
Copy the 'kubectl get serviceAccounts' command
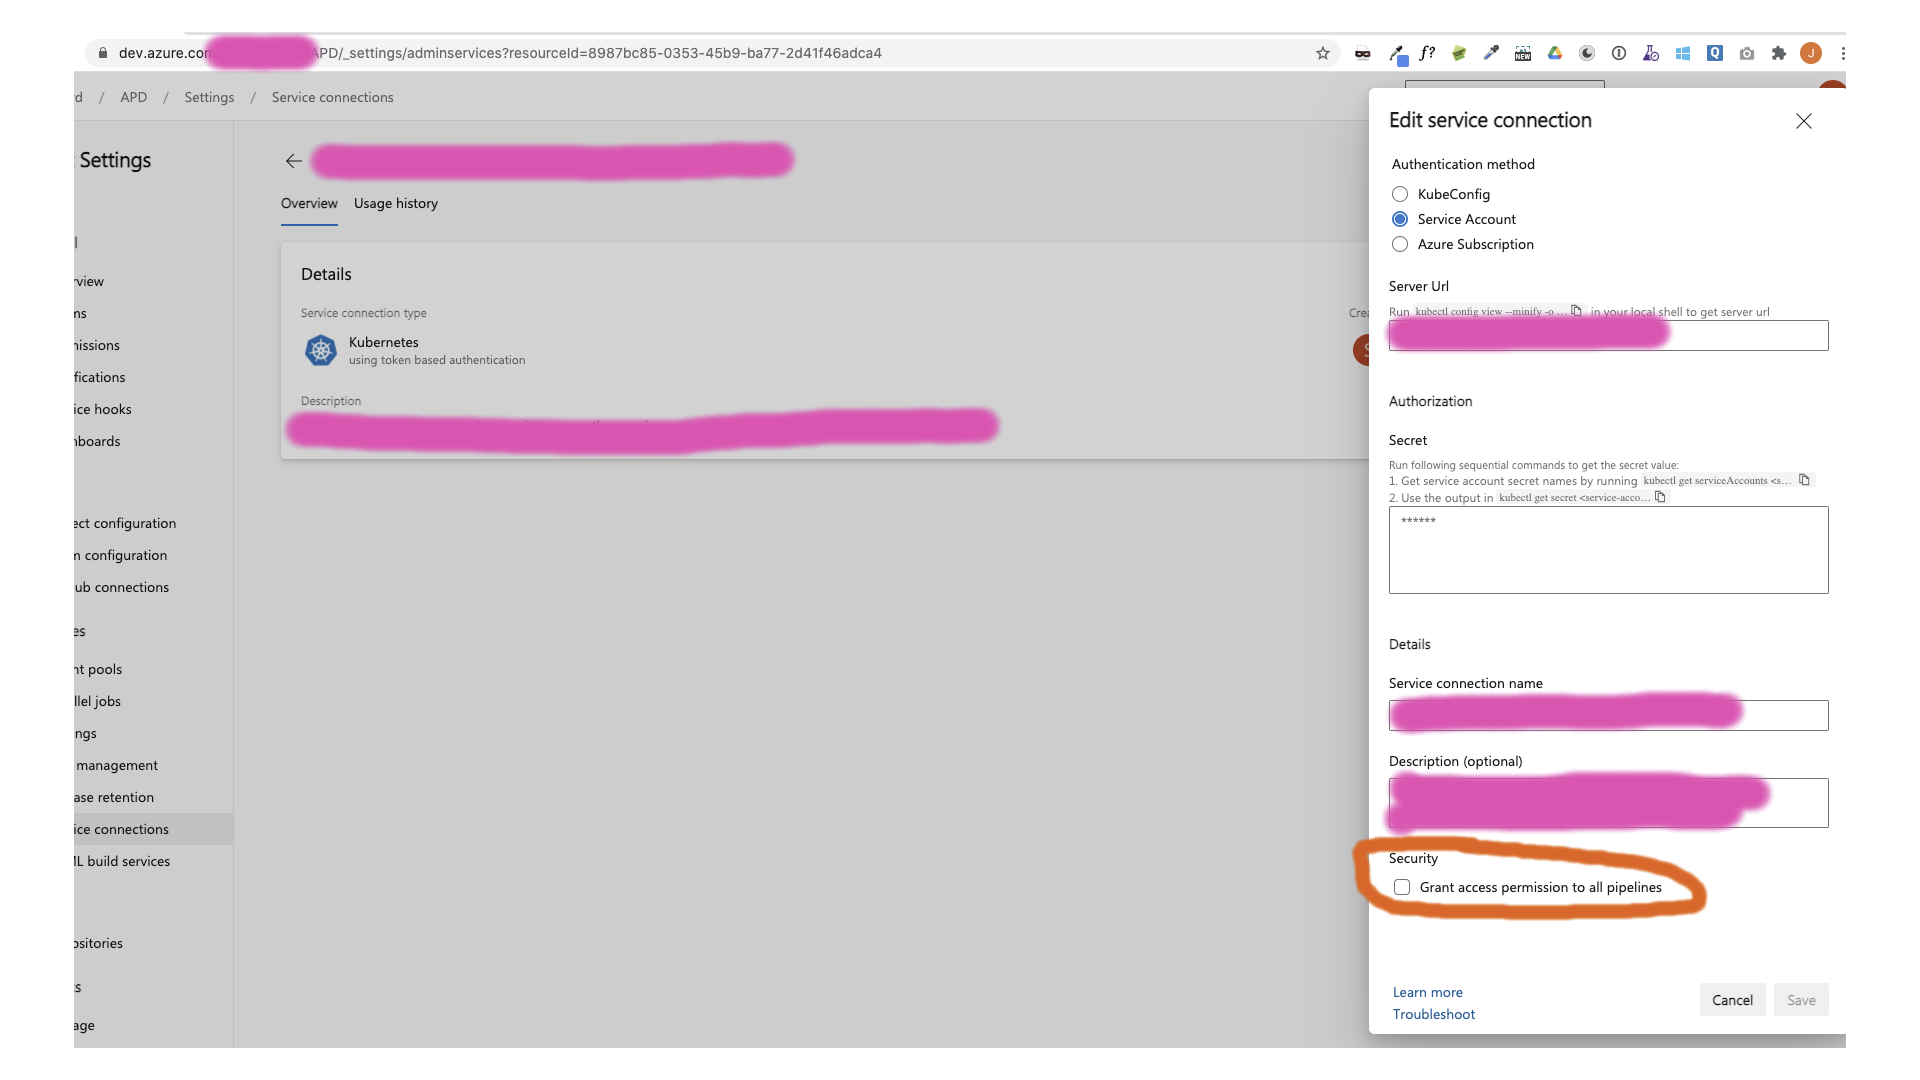[x=1804, y=480]
